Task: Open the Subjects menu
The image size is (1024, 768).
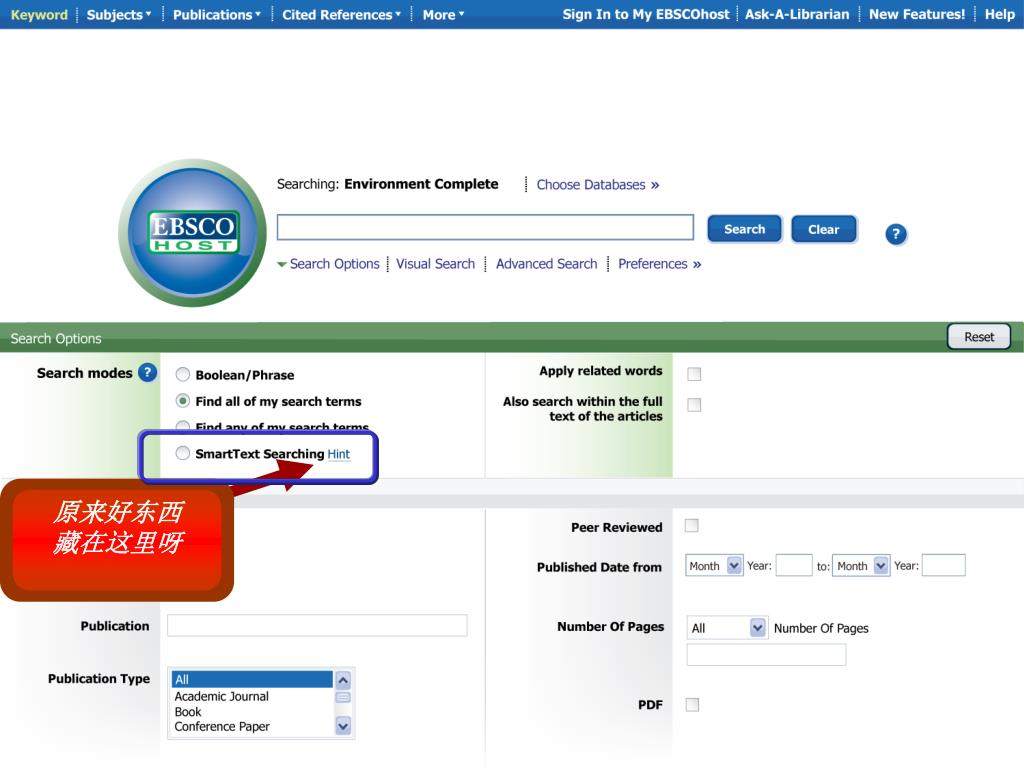Action: (x=118, y=14)
